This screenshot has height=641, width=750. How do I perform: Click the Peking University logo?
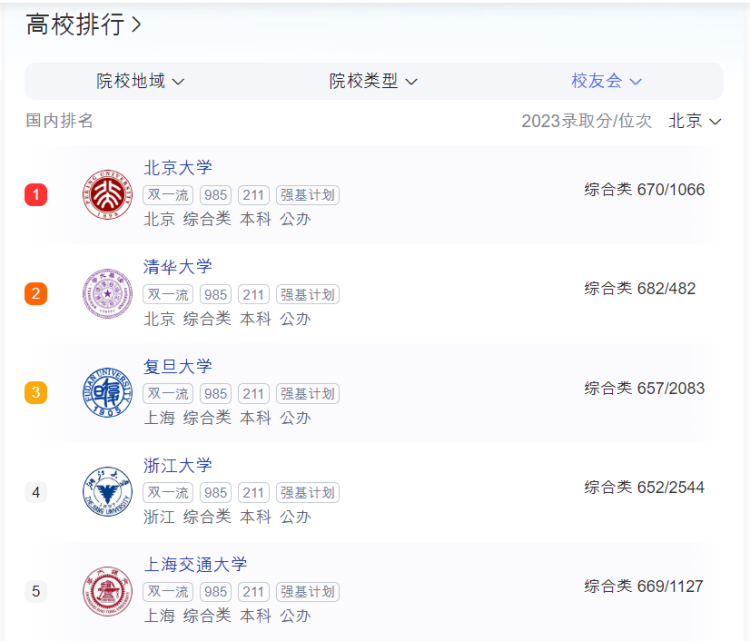point(108,195)
